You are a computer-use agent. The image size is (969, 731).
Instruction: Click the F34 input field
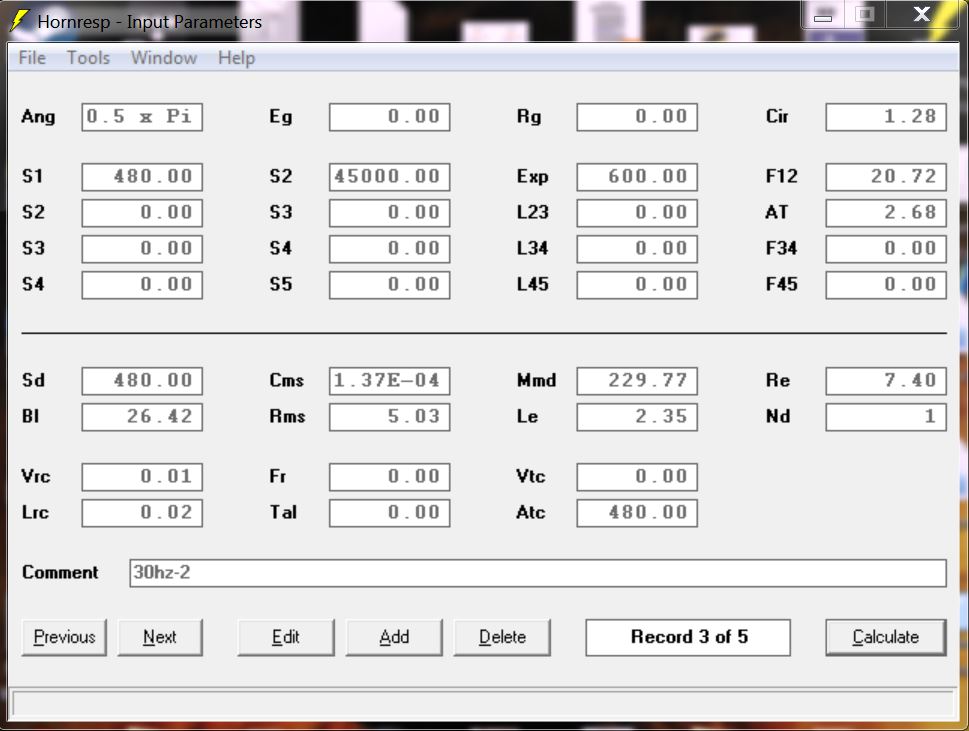[886, 248]
